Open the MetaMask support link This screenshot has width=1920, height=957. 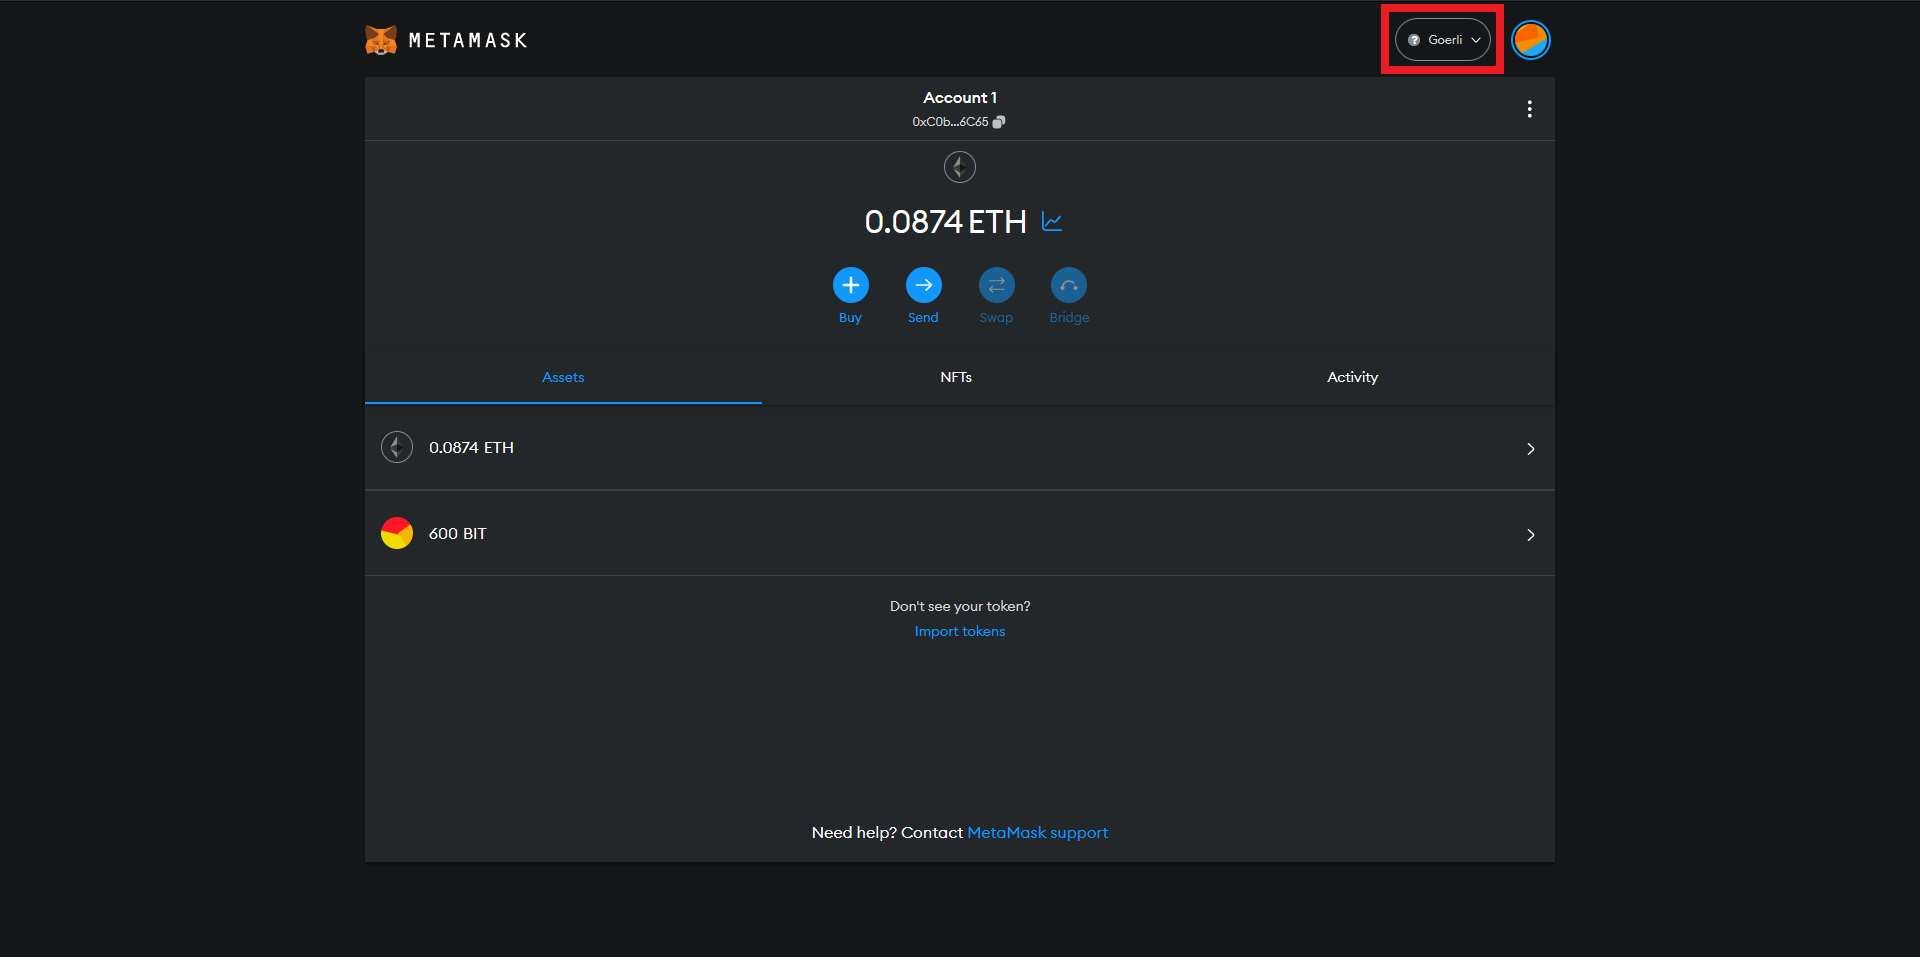pyautogui.click(x=1037, y=832)
